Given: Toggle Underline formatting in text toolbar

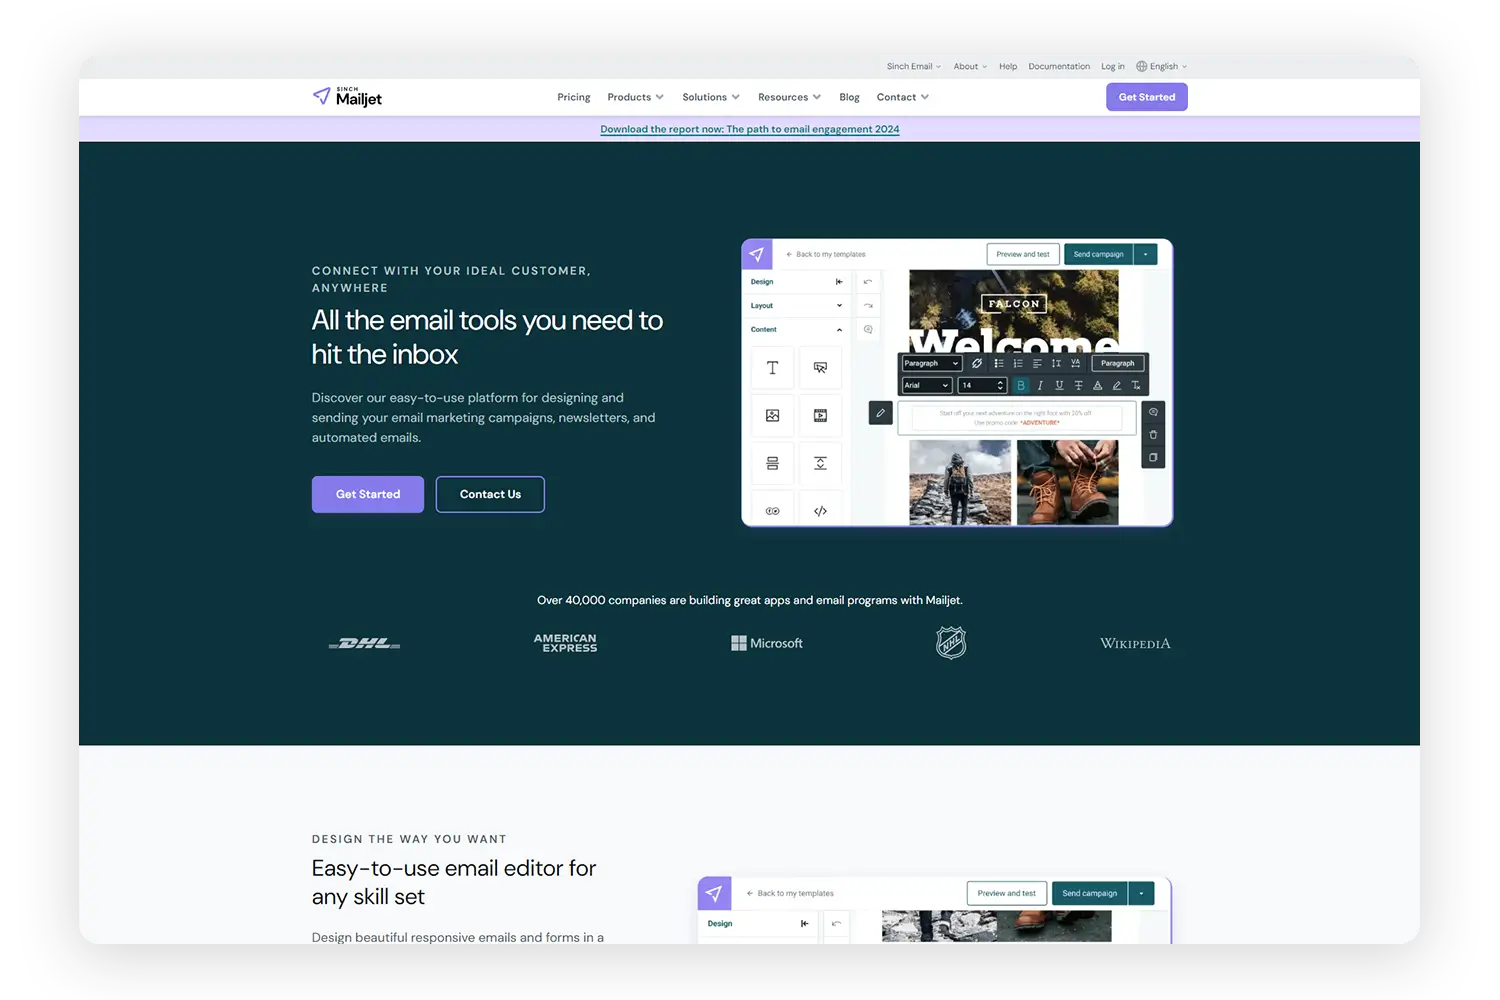Looking at the screenshot, I should [1059, 385].
